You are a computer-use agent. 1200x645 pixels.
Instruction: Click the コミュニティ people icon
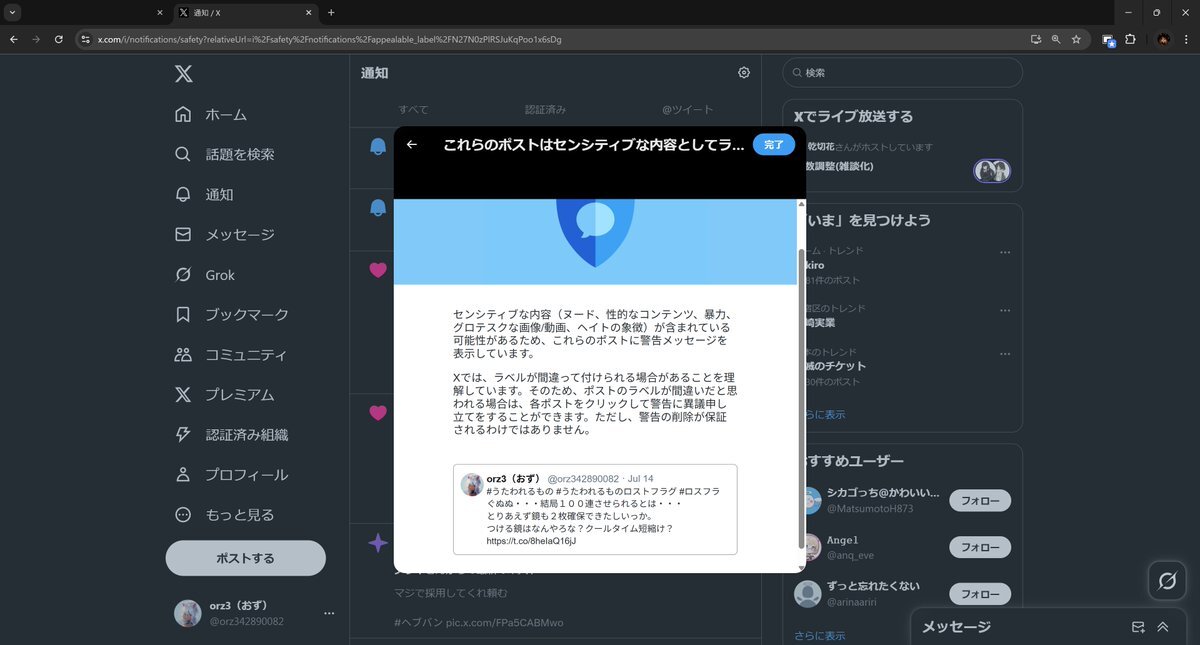tap(183, 354)
